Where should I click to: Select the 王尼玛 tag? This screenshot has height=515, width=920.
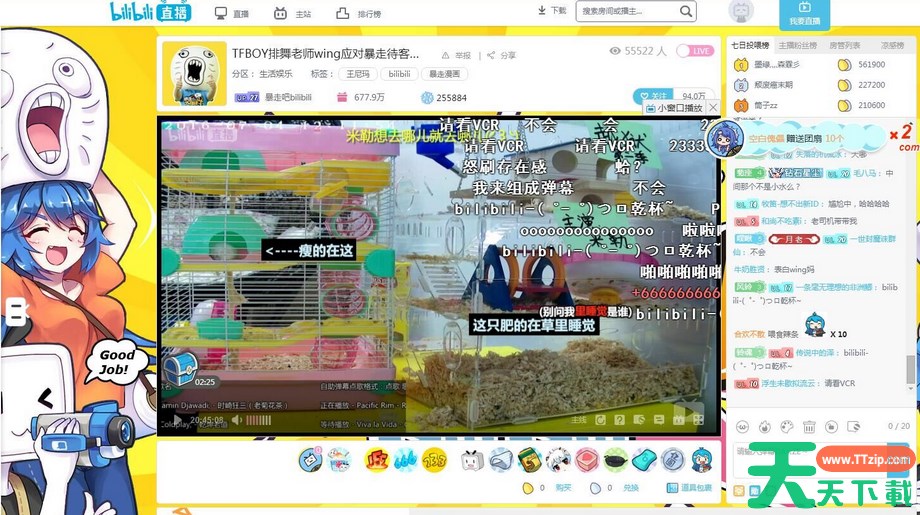point(358,74)
